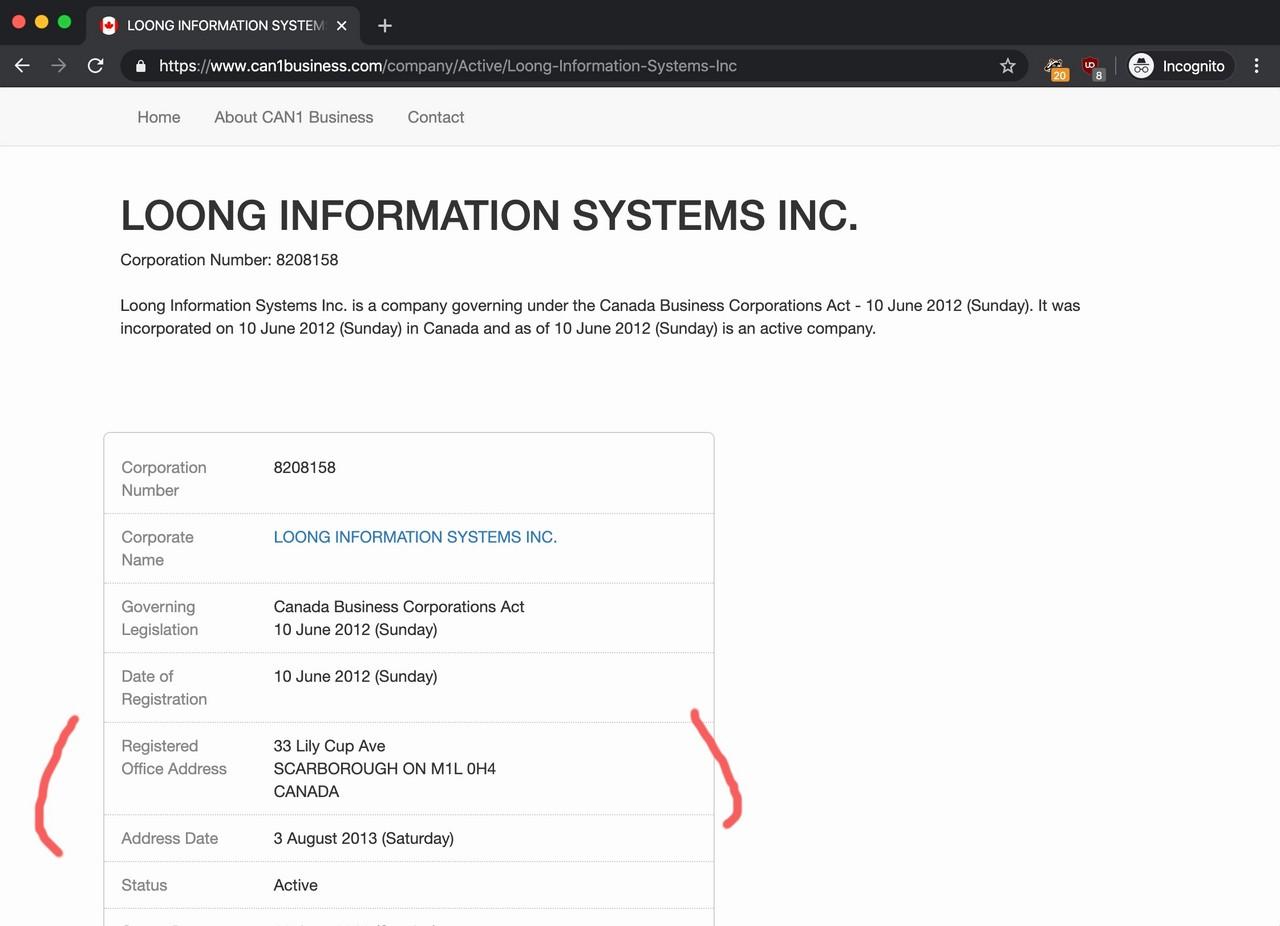Click the lock icon in the address bar
The image size is (1280, 926).
pyautogui.click(x=140, y=66)
